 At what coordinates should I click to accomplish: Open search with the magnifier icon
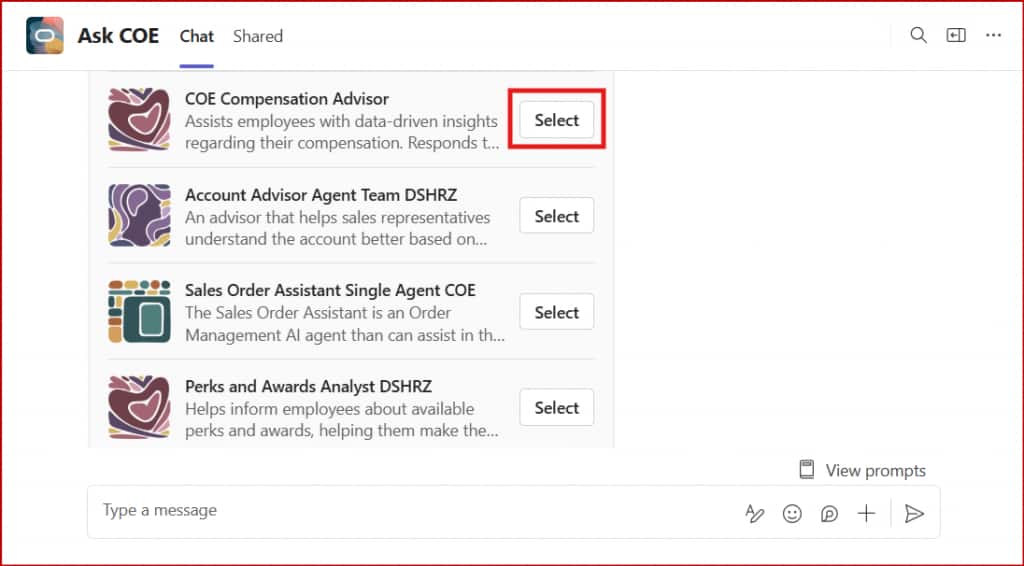pos(918,36)
